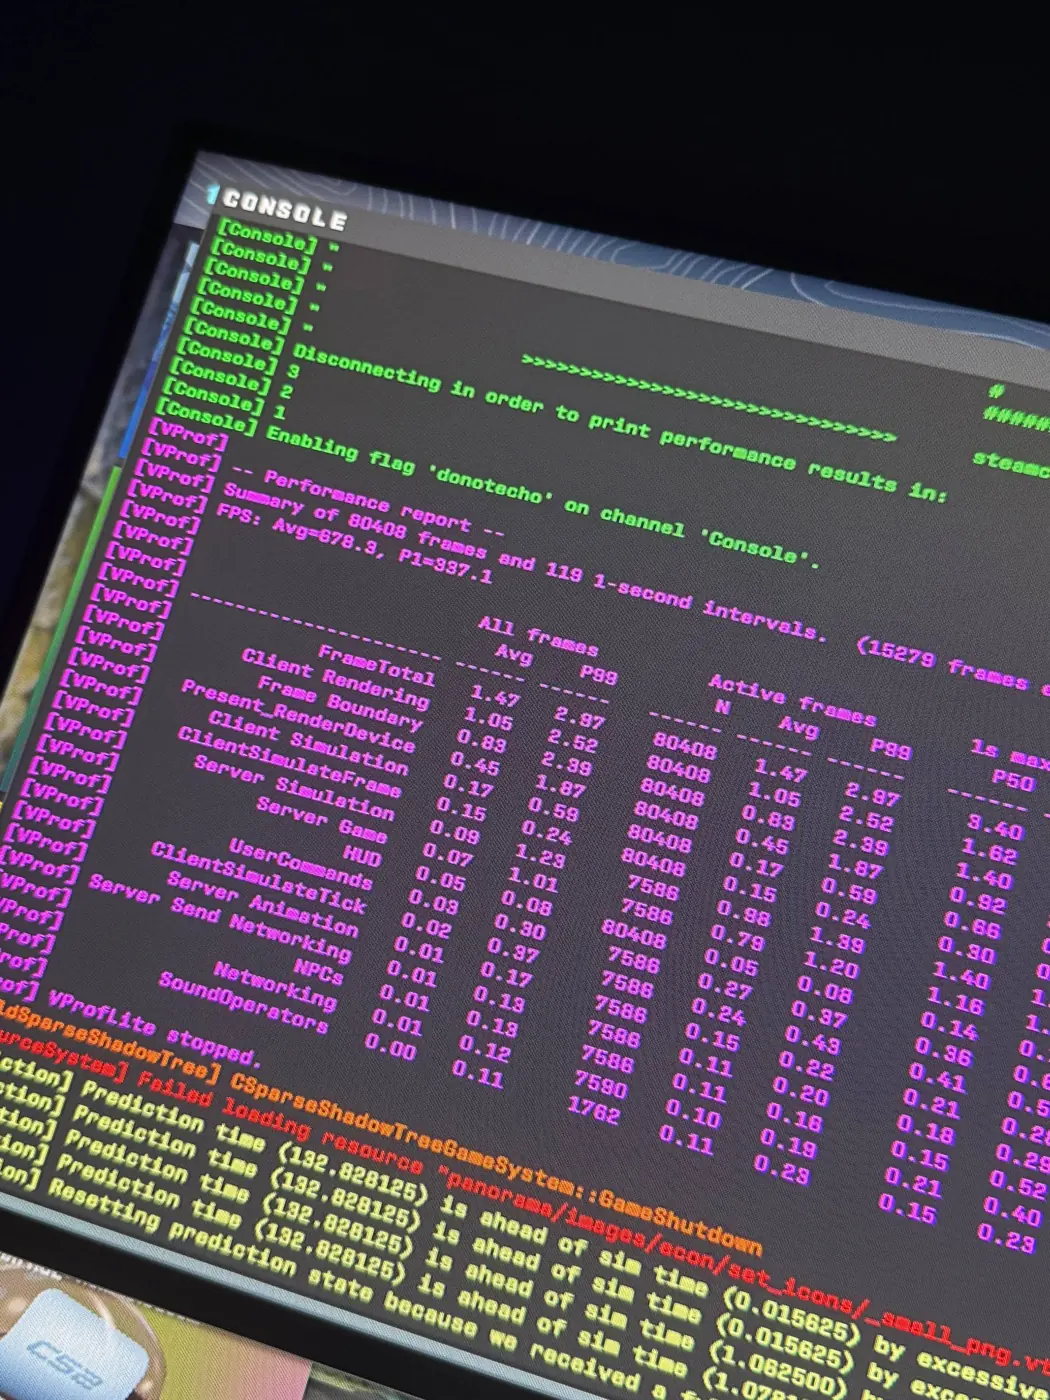The width and height of the screenshot is (1050, 1400).
Task: Click the '1s max' column header
Action: (1010, 755)
